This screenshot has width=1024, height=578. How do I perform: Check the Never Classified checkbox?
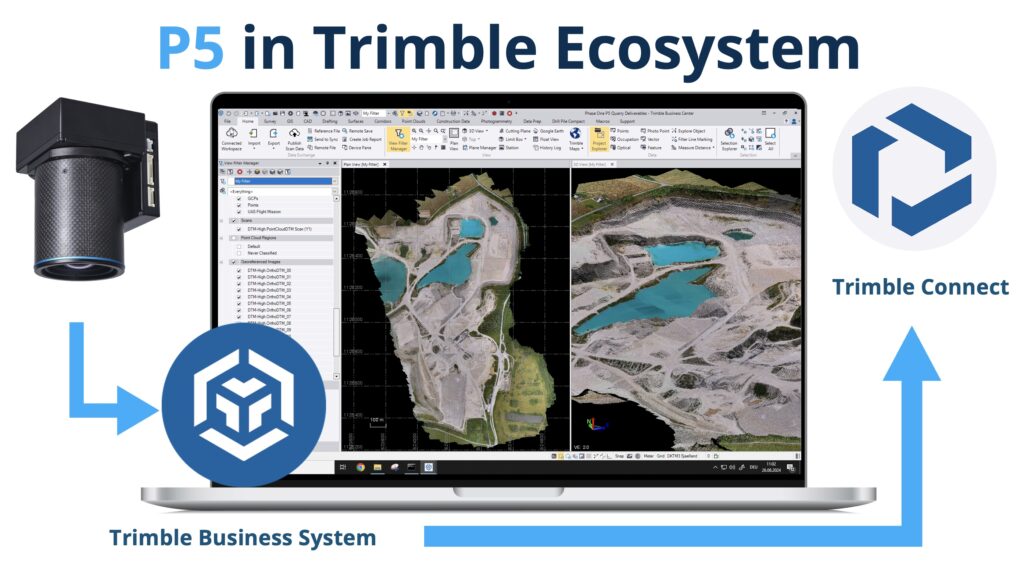coord(239,253)
